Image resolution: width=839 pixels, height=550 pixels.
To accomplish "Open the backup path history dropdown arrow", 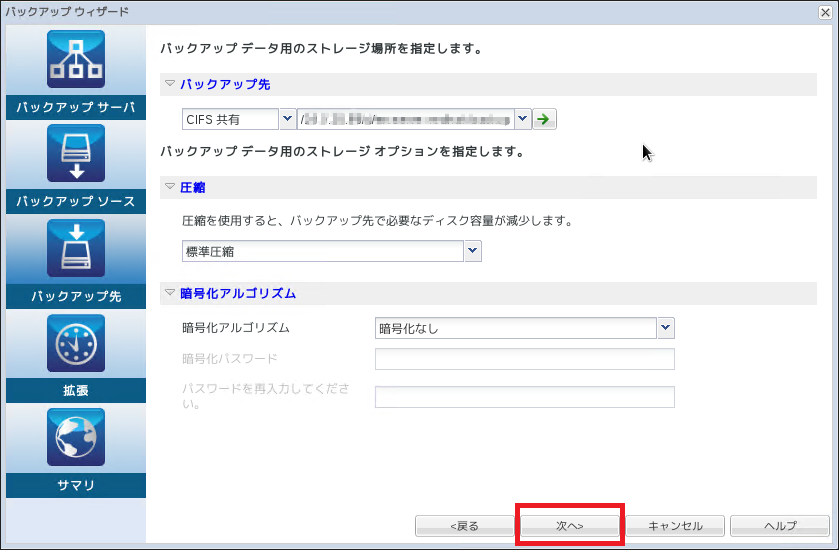I will click(x=523, y=119).
